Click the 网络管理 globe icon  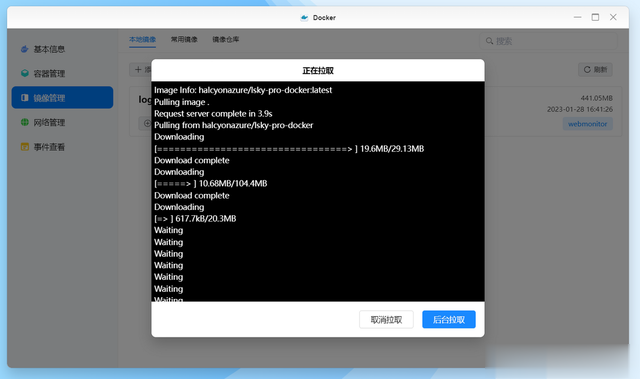coord(24,122)
